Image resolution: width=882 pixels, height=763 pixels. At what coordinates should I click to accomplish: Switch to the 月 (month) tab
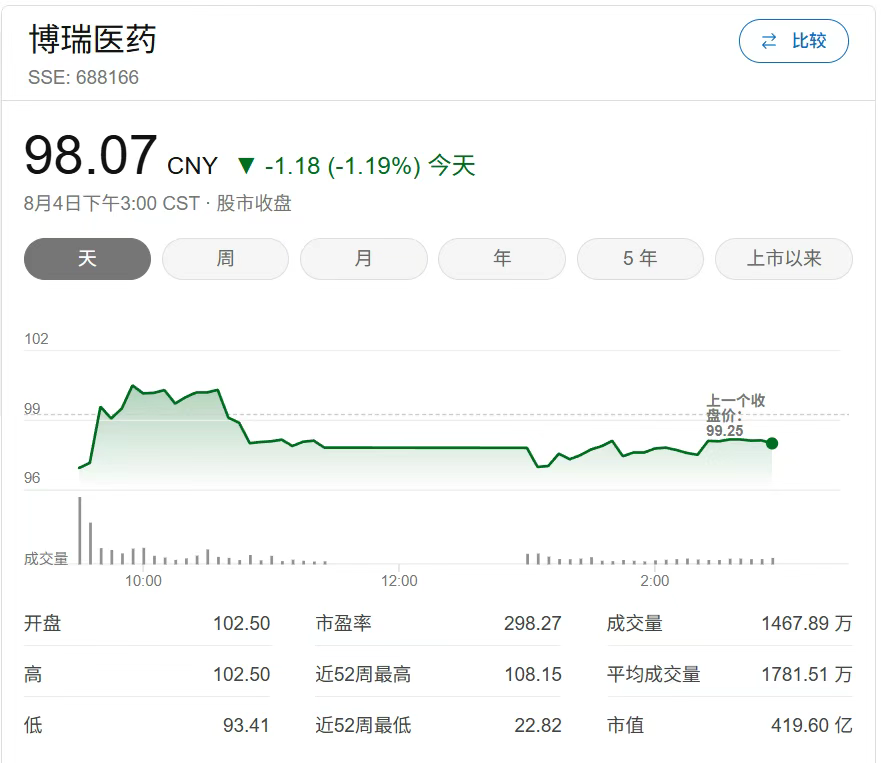(363, 259)
